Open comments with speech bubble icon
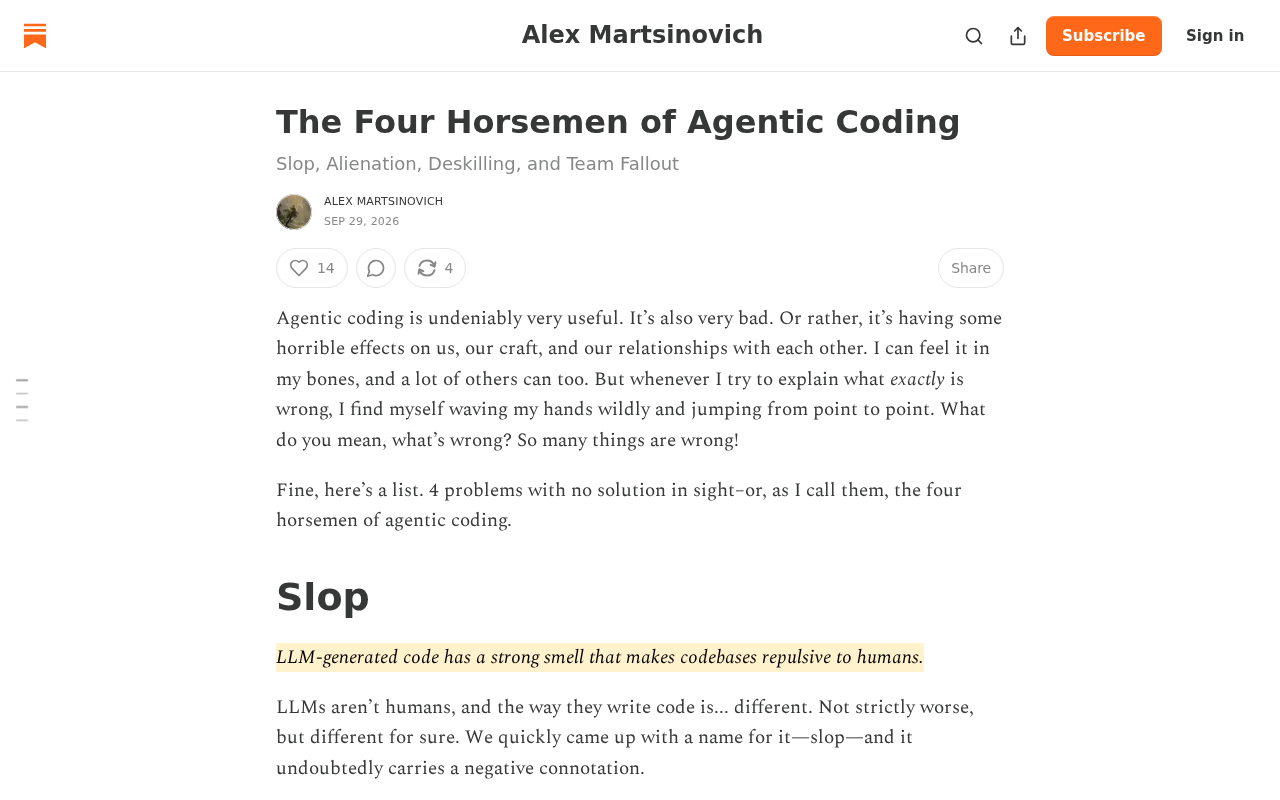 [376, 268]
